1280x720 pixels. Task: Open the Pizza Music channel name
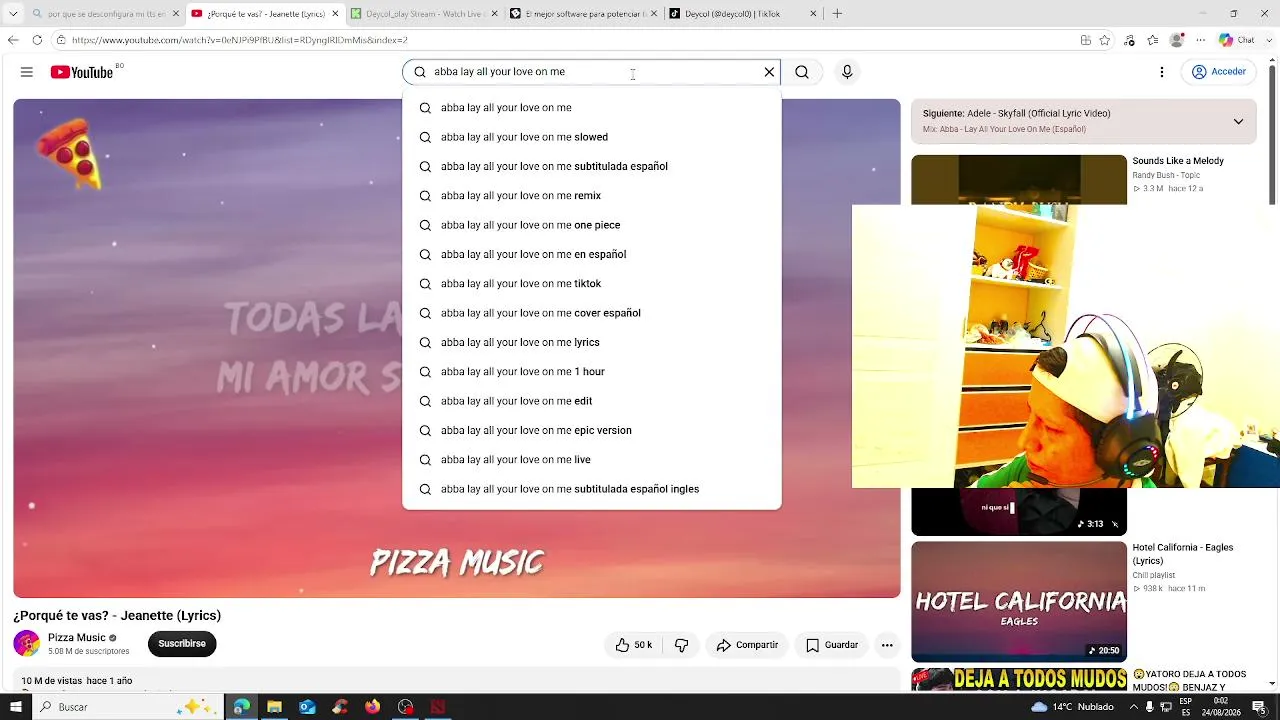[77, 638]
